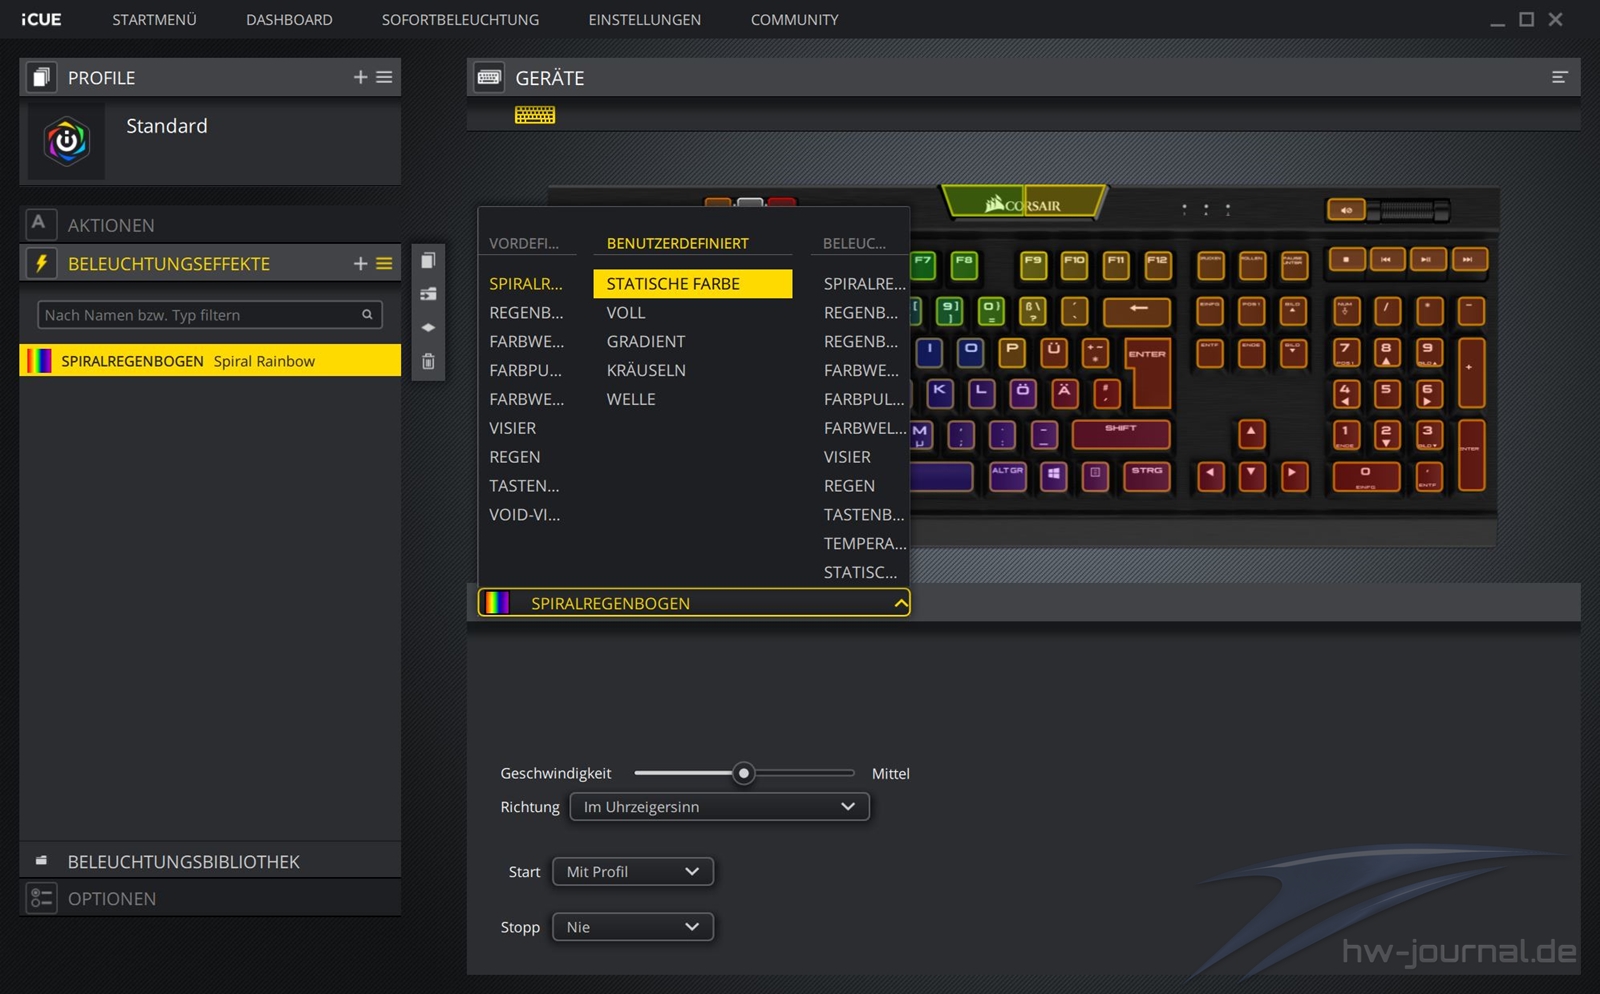
Task: Choose VOID-VI... predefined effect
Action: [x=524, y=515]
